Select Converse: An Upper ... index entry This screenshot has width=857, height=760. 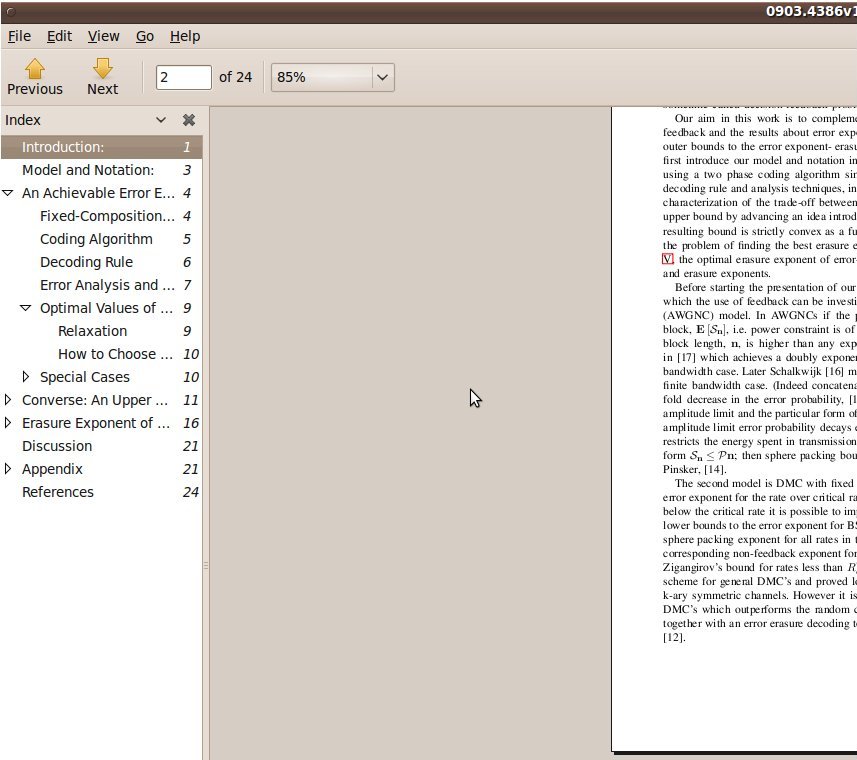tap(102, 400)
